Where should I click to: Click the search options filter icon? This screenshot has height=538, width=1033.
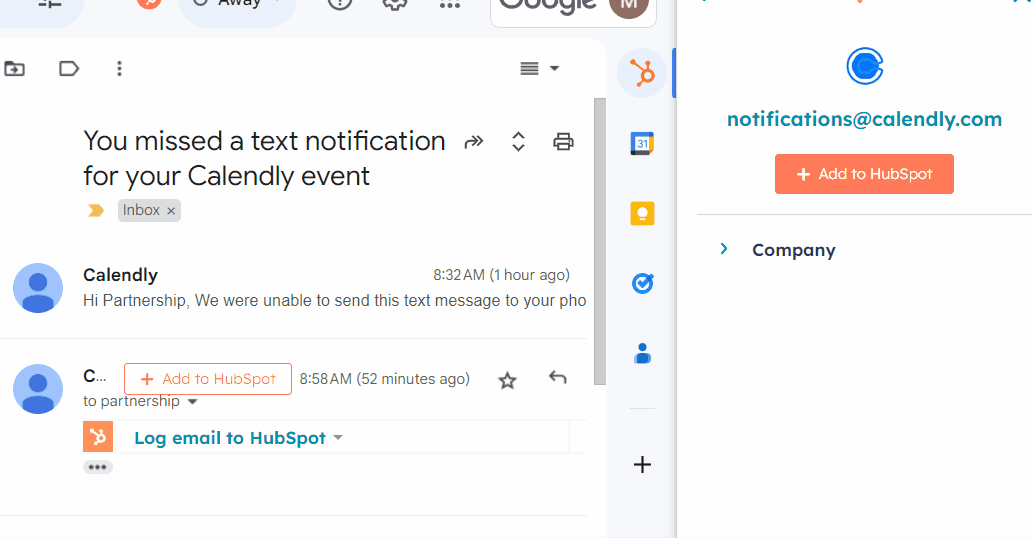[x=49, y=5]
